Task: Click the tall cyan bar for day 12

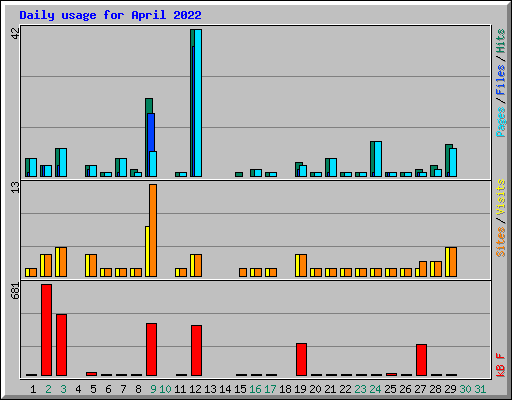Action: [x=198, y=103]
